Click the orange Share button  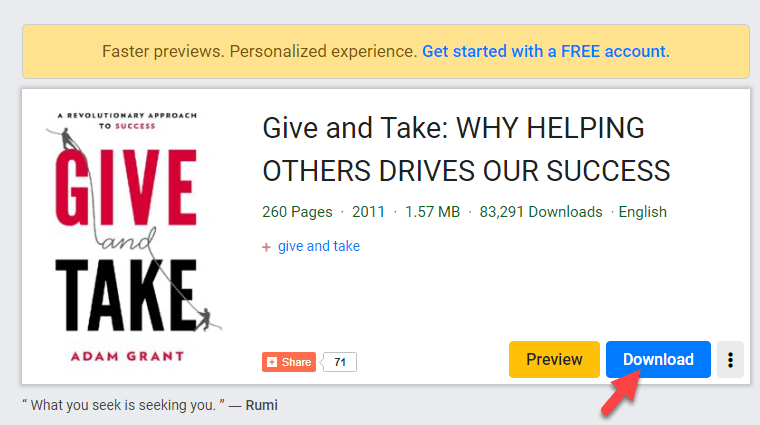coord(288,362)
